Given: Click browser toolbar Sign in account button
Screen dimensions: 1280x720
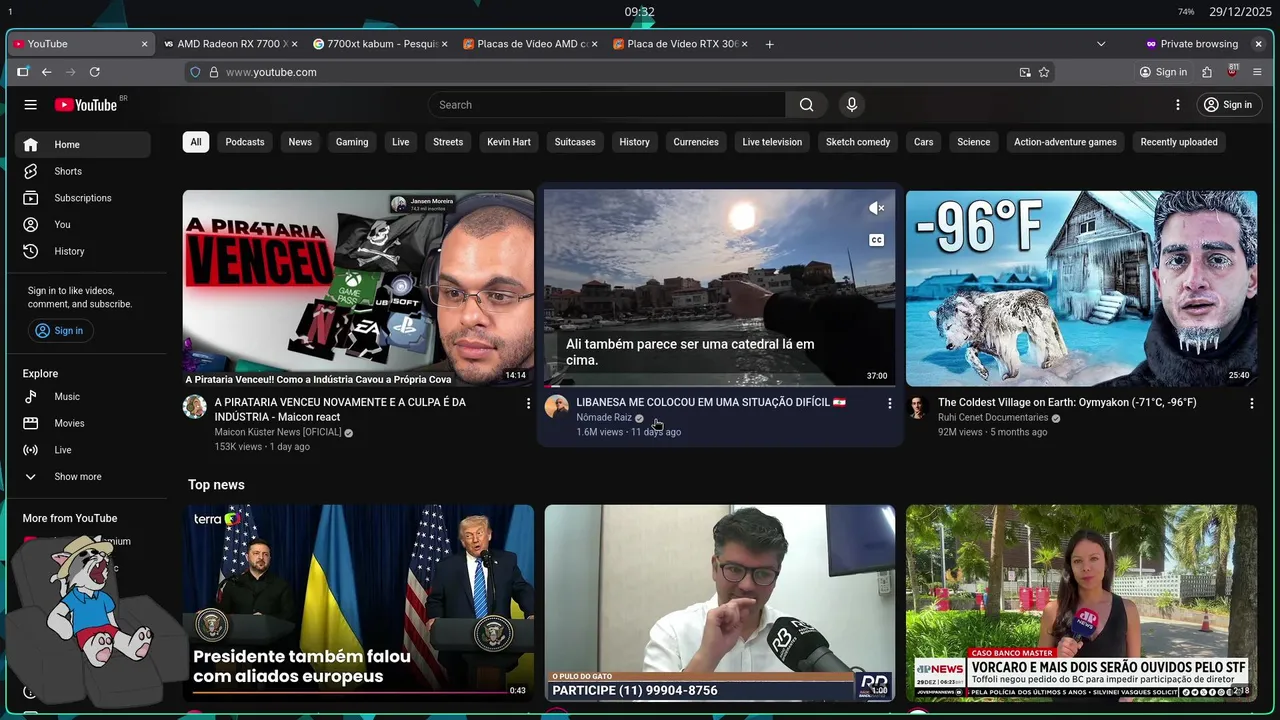Looking at the screenshot, I should point(1163,72).
